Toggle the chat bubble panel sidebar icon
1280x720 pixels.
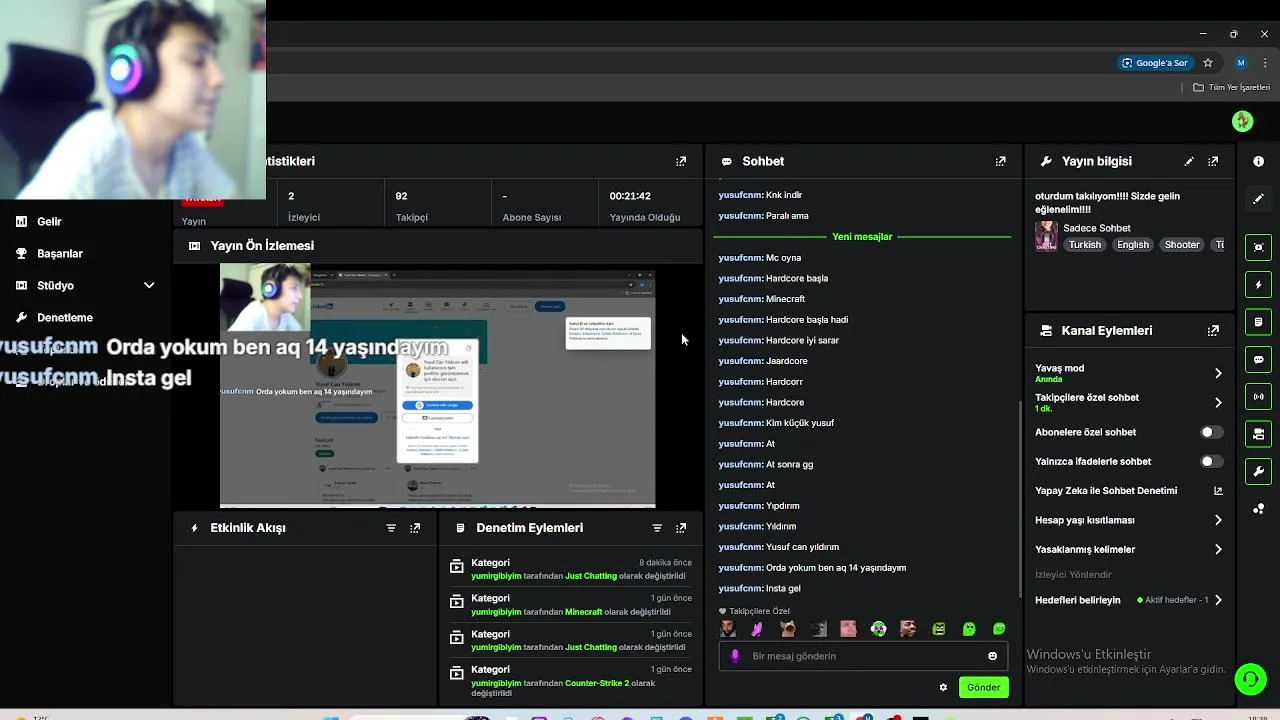[1258, 359]
